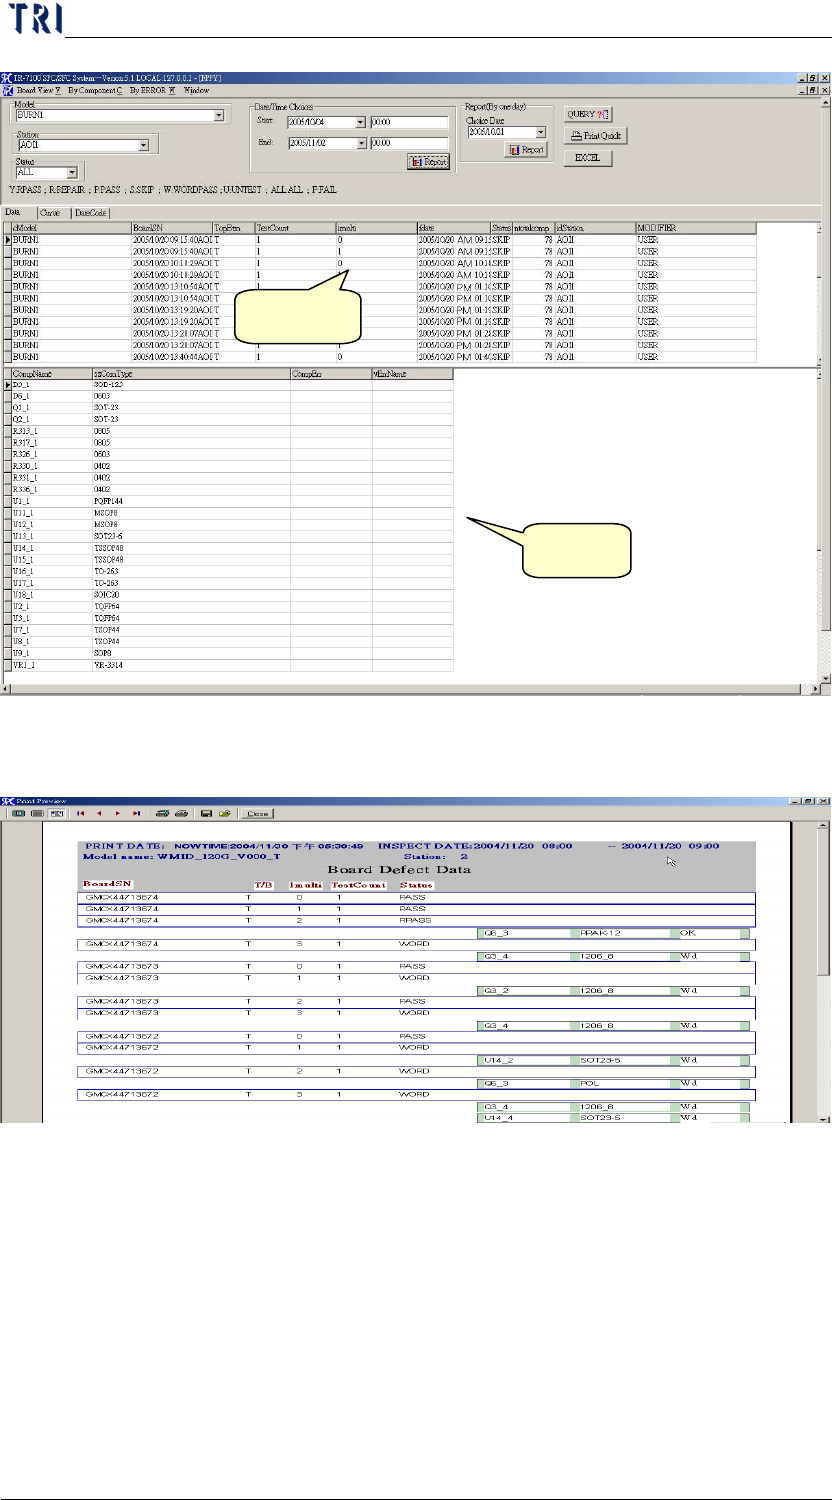Switch to the Data tab
Screen dimensions: 832x1500
point(13,213)
